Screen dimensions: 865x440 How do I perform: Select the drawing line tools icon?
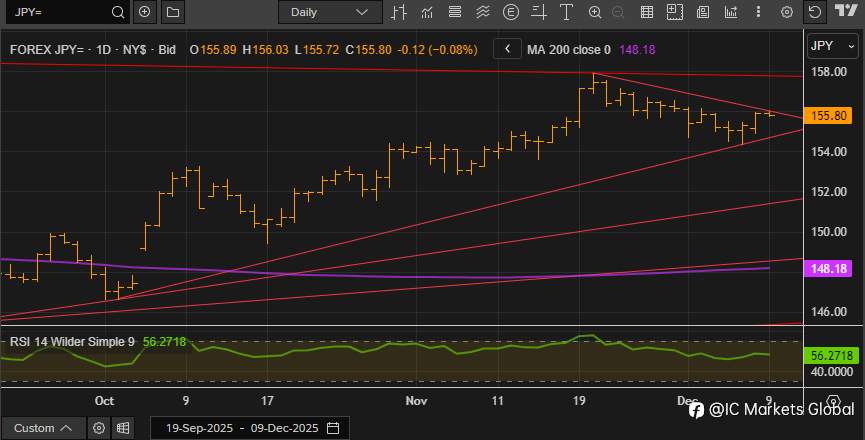tap(539, 12)
